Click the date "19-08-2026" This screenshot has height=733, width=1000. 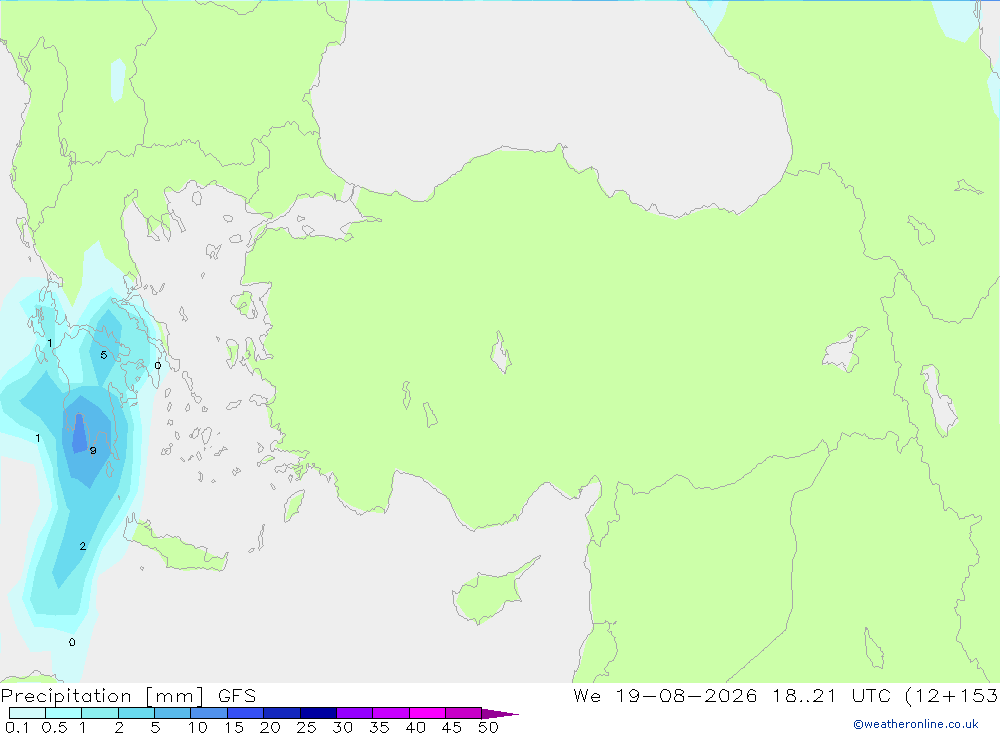[686, 695]
